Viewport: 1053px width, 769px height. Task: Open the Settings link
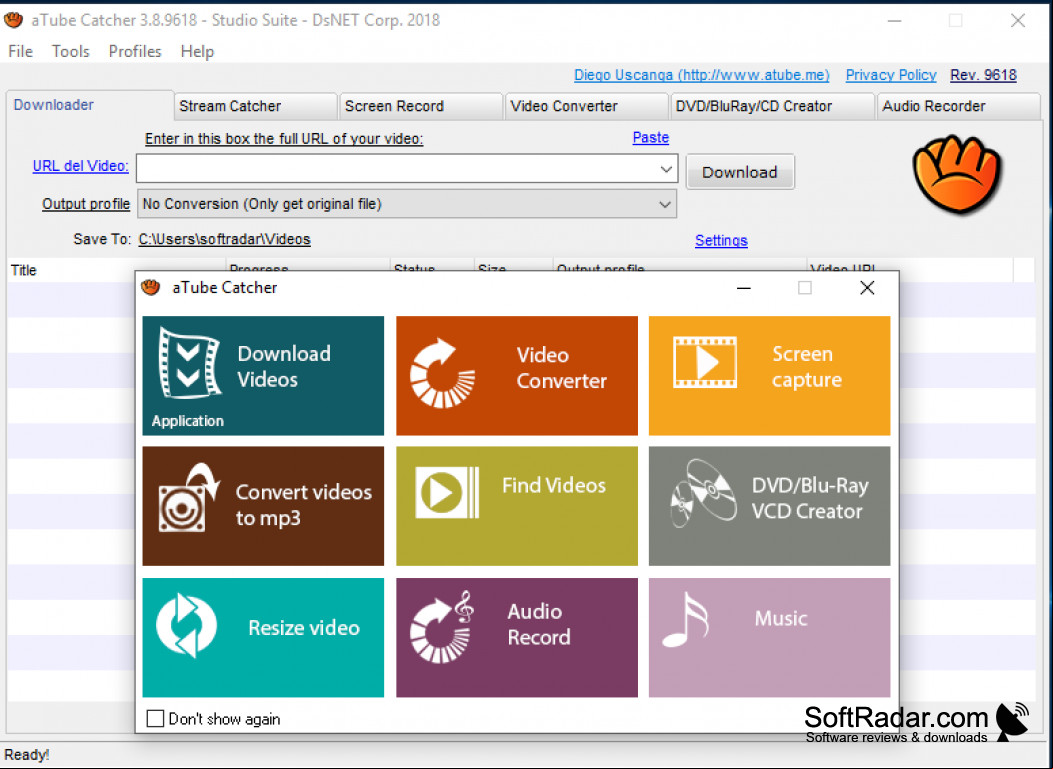pos(721,240)
